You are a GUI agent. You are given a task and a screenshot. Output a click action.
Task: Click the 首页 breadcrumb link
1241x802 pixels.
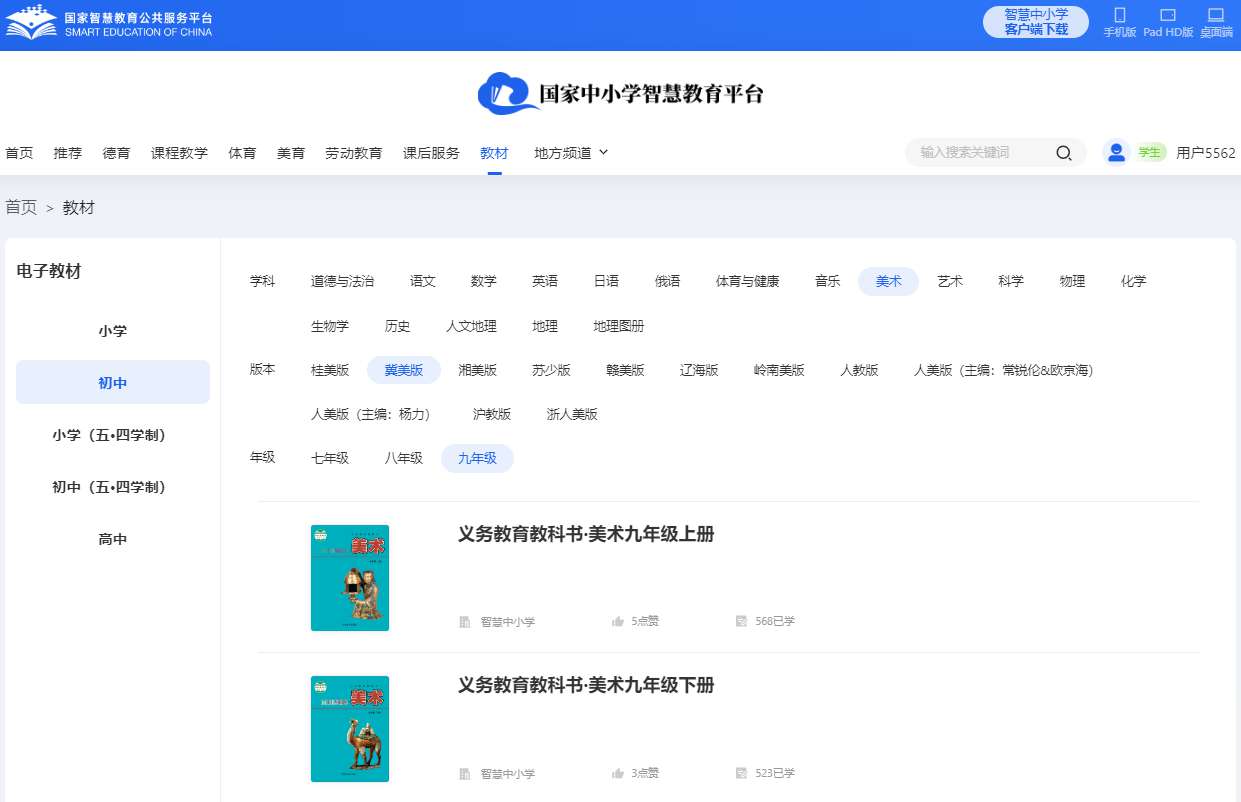click(x=21, y=208)
